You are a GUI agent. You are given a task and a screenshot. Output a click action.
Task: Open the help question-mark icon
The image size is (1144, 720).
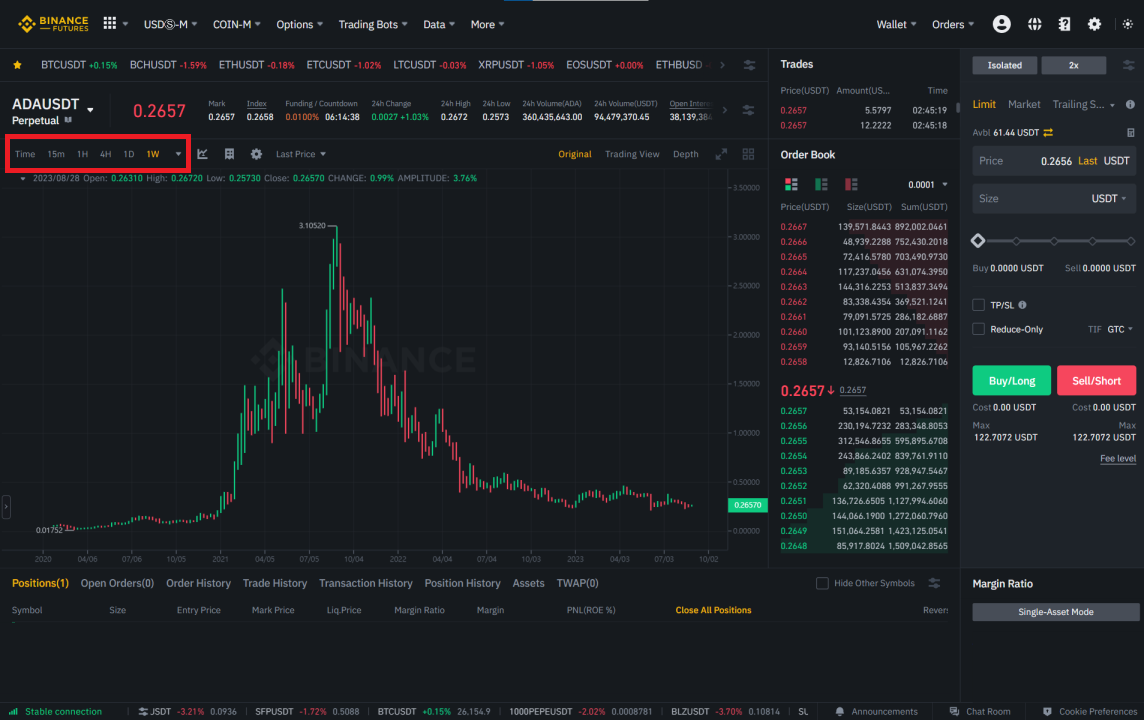pos(1064,24)
